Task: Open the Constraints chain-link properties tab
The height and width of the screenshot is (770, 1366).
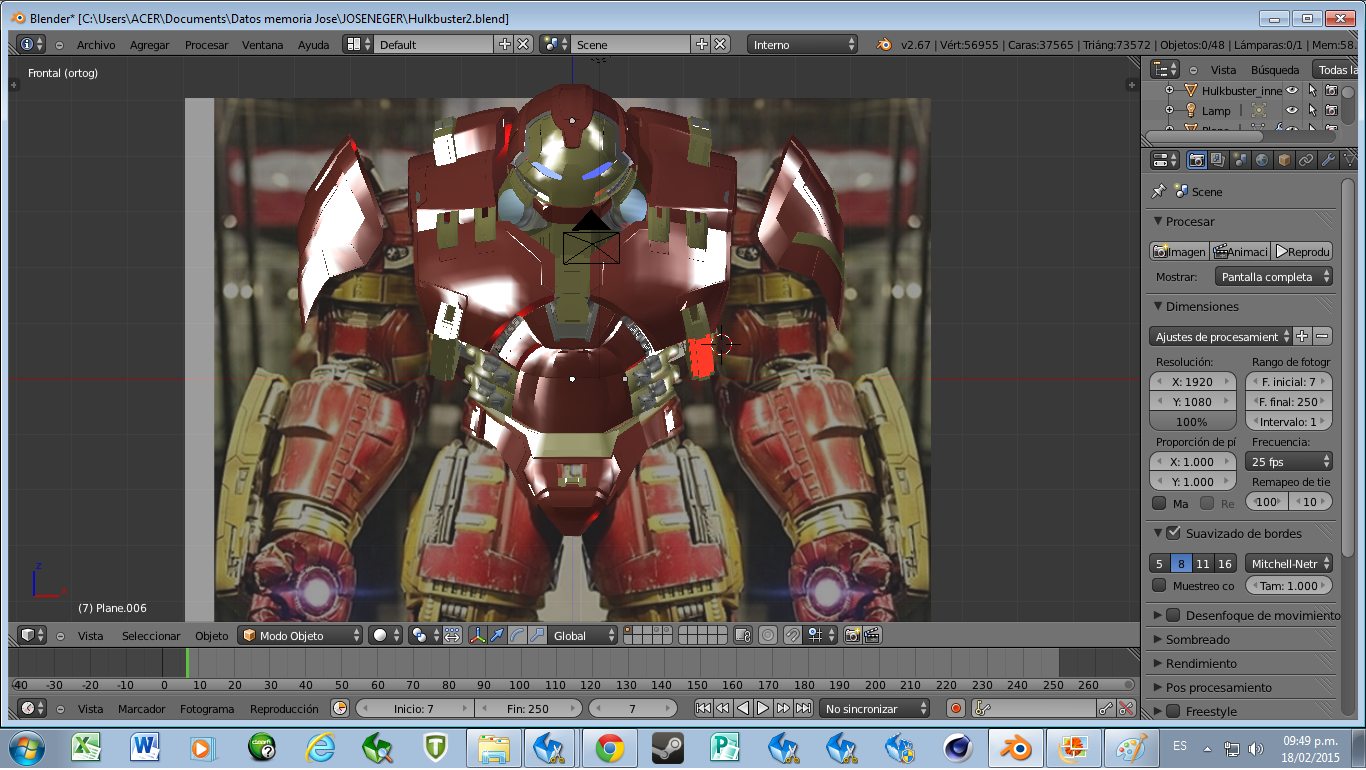Action: click(x=1306, y=160)
